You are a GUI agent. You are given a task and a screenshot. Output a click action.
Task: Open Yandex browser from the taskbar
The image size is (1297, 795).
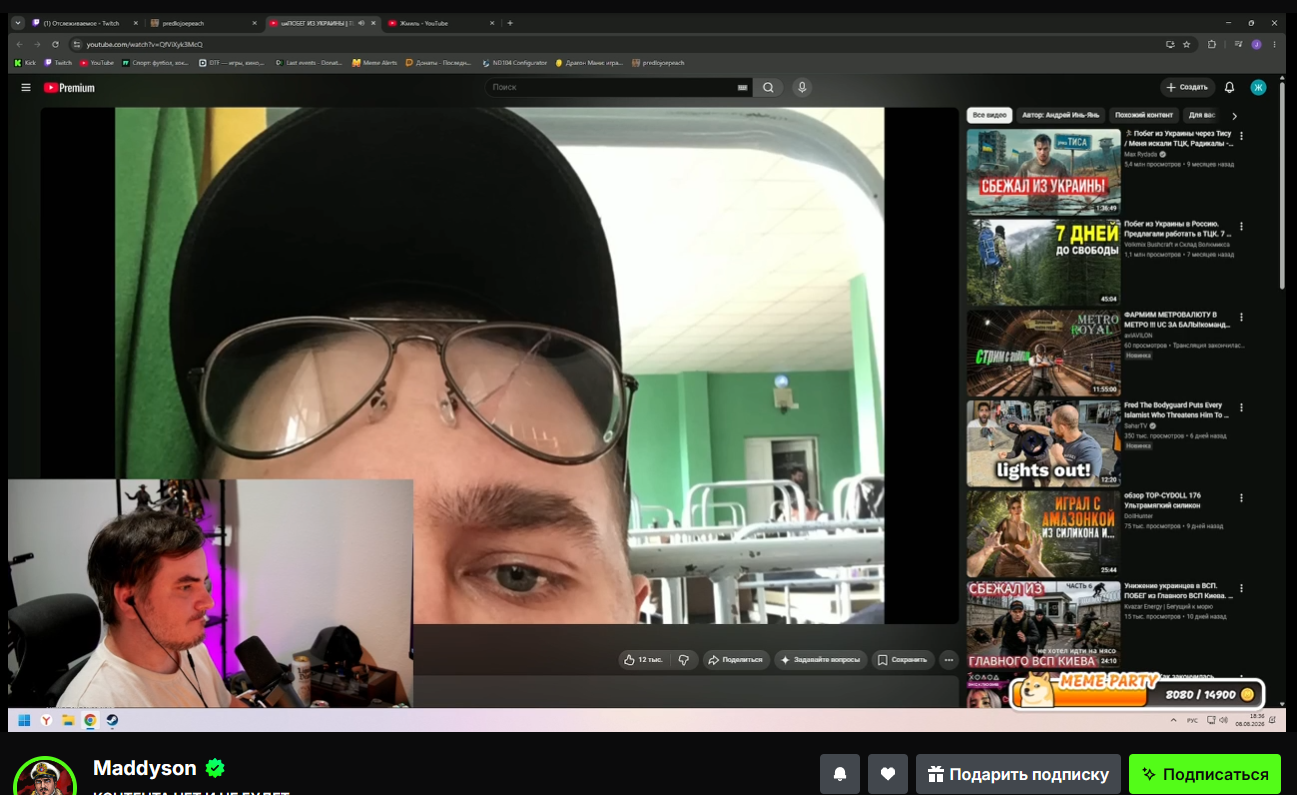[47, 720]
